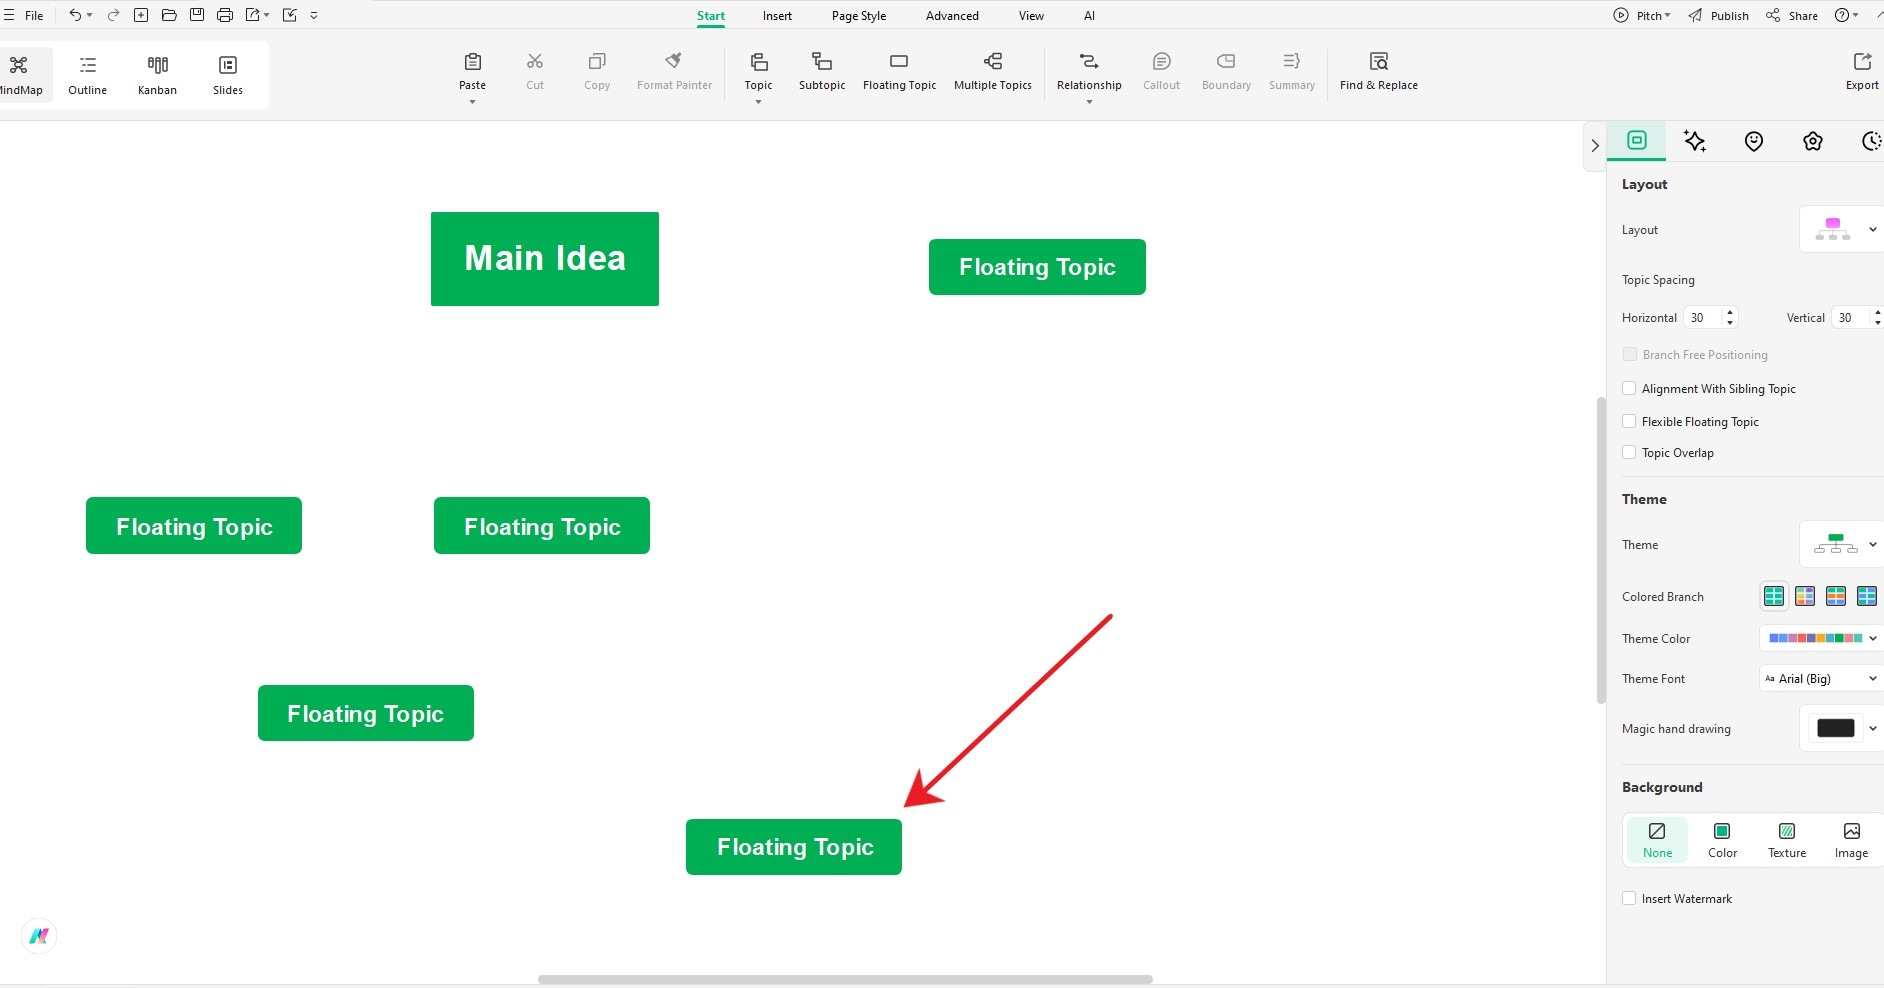Click the Undo arrow icon
This screenshot has width=1884, height=988.
pyautogui.click(x=75, y=15)
